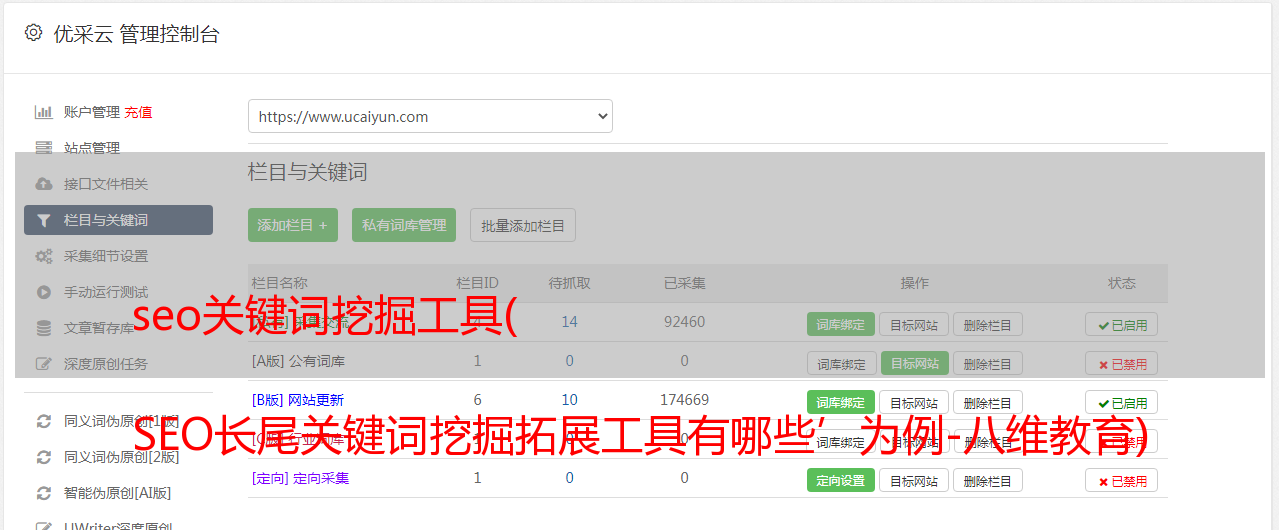Viewport: 1279px width, 530px height.
Task: Click the server icon next to 站点管理
Action: pos(44,148)
